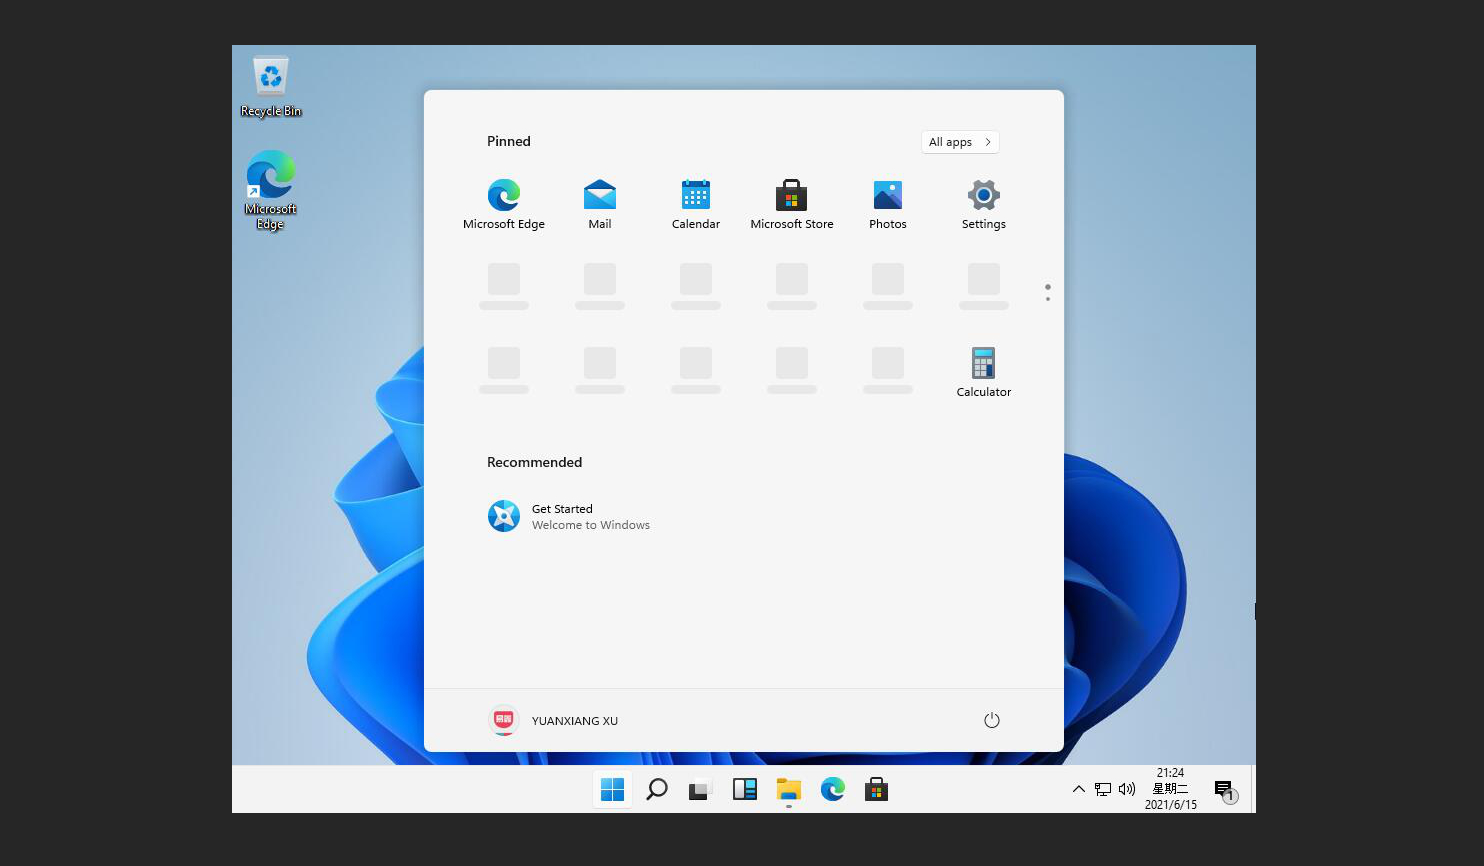Open the YUANXIANG XU user account menu
The width and height of the screenshot is (1484, 866).
[x=554, y=720]
